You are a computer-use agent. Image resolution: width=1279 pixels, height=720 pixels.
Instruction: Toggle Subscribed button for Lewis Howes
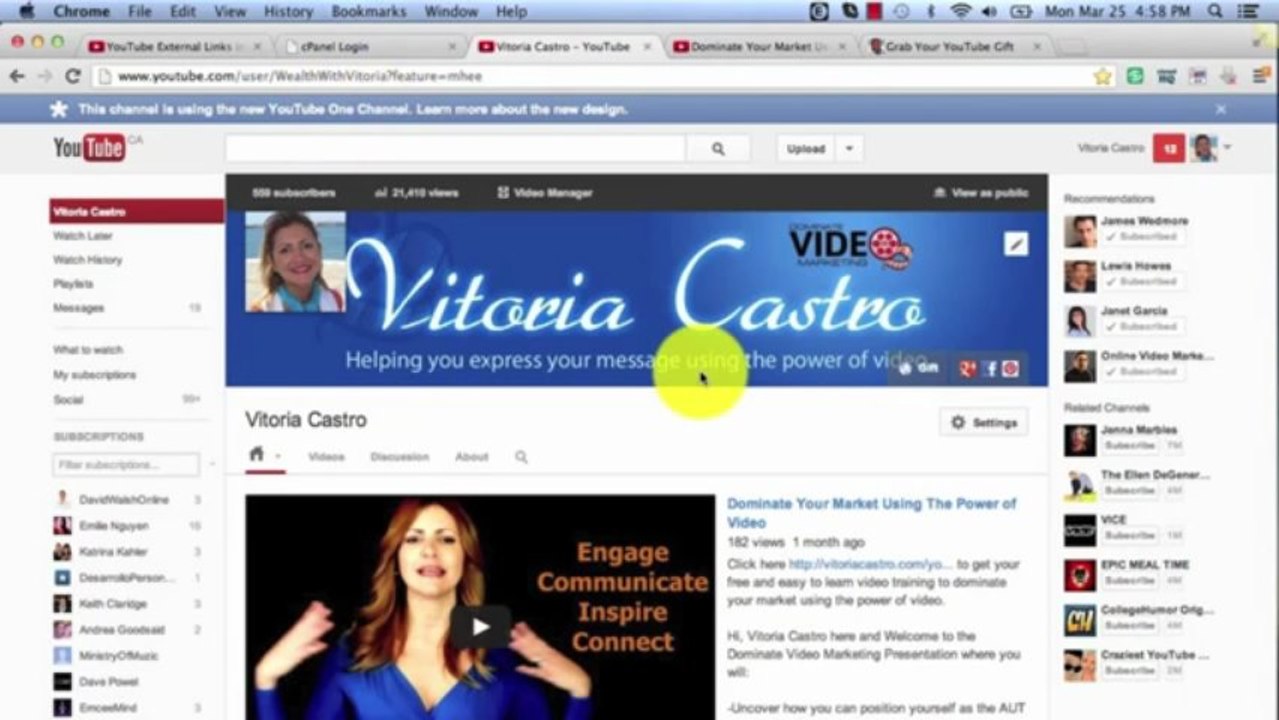1143,282
